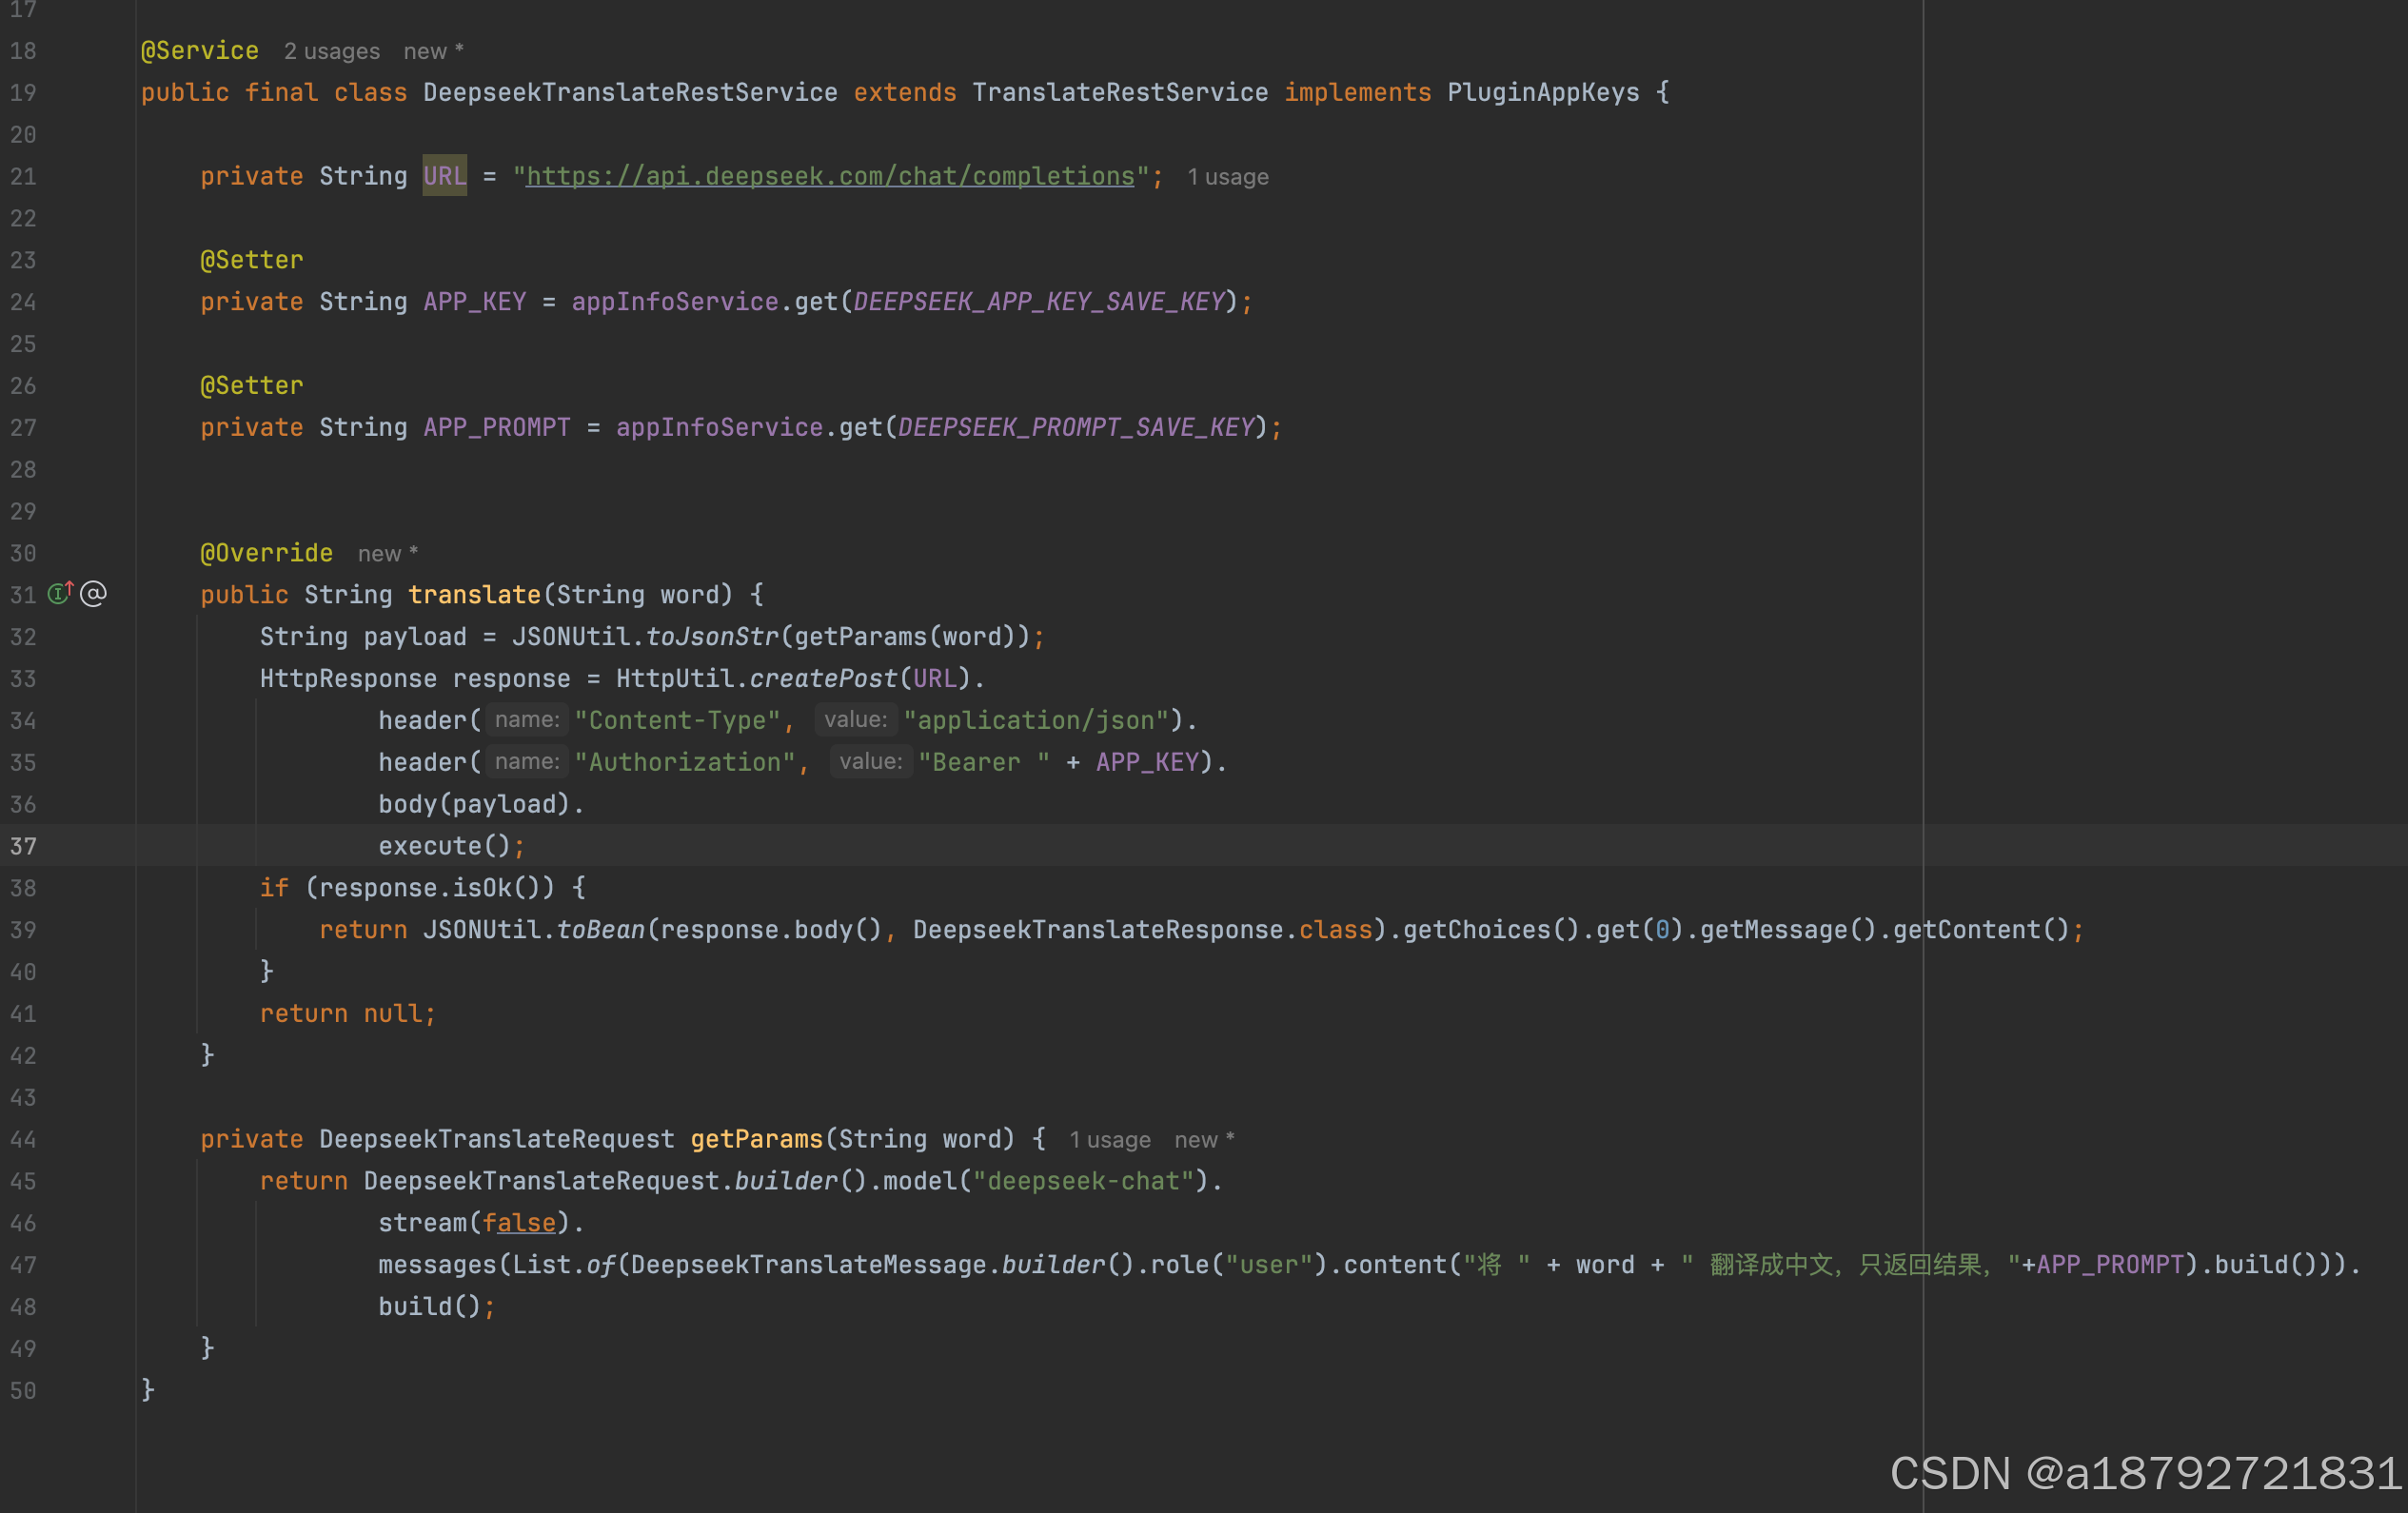Click '1 usage' hint next to URL field
Image resolution: width=2408 pixels, height=1513 pixels.
[1227, 177]
